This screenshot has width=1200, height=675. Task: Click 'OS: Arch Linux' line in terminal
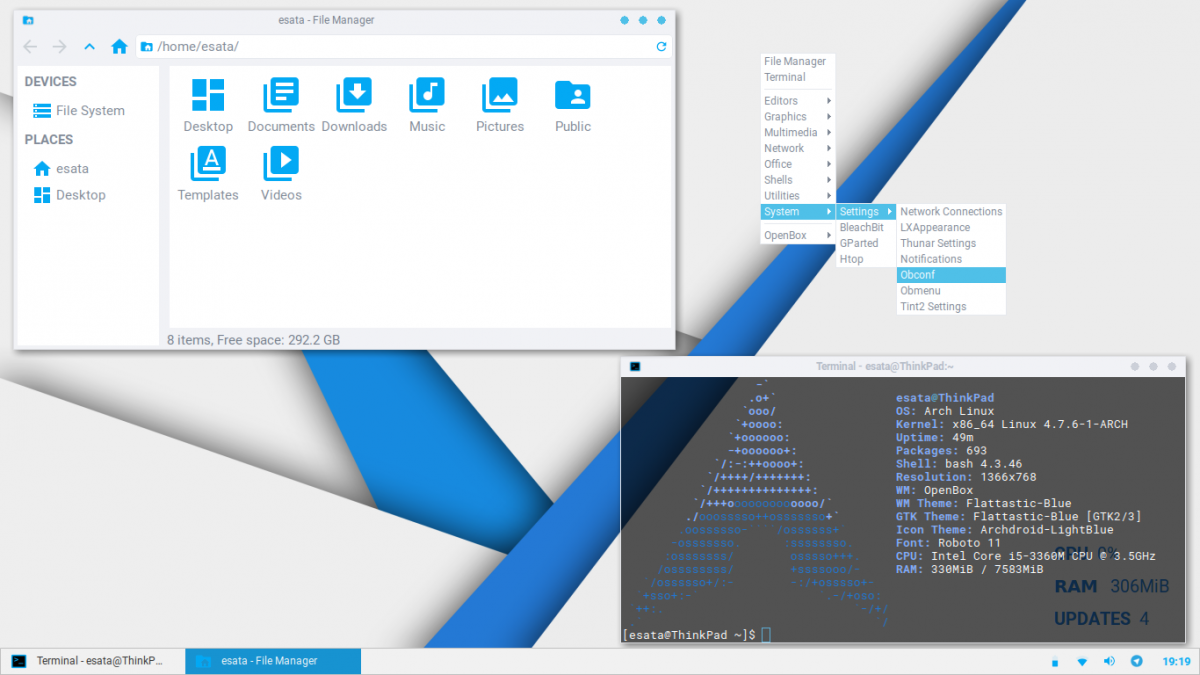point(945,411)
